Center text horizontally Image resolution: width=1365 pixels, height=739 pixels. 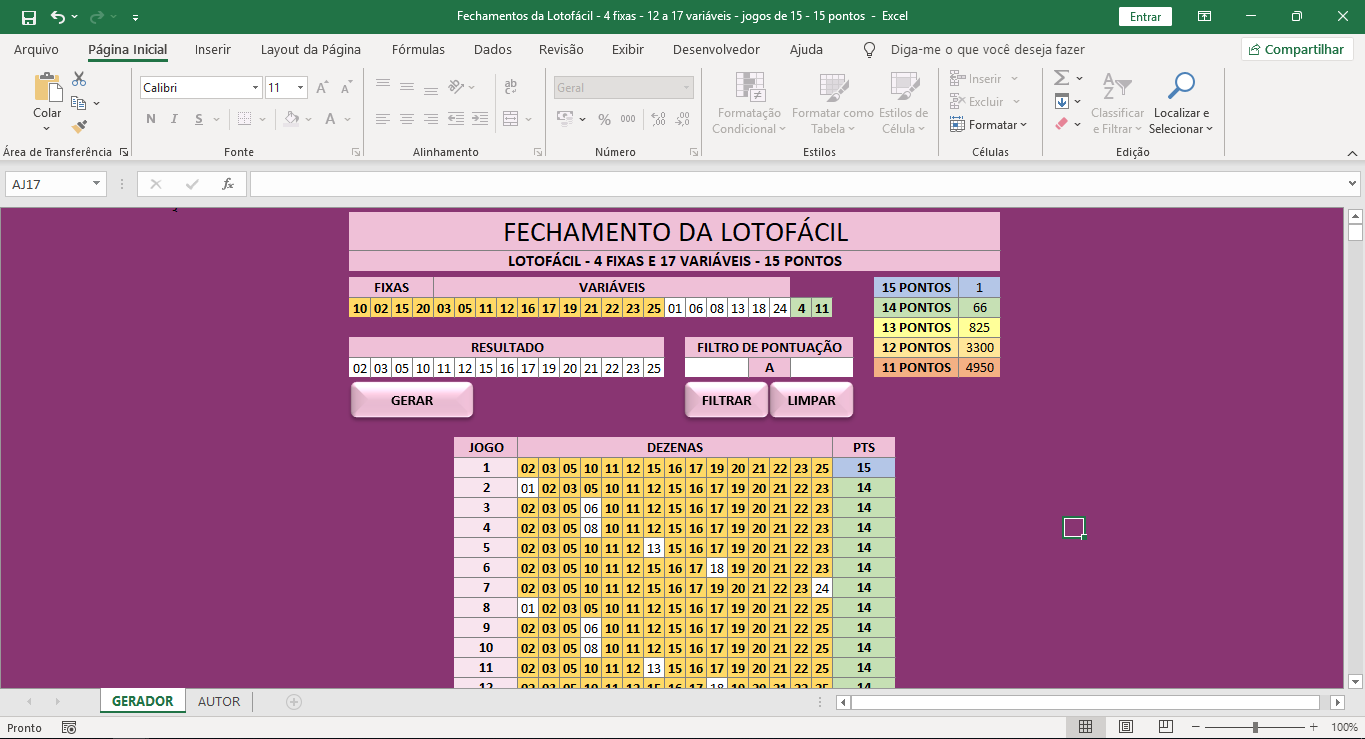tap(407, 119)
